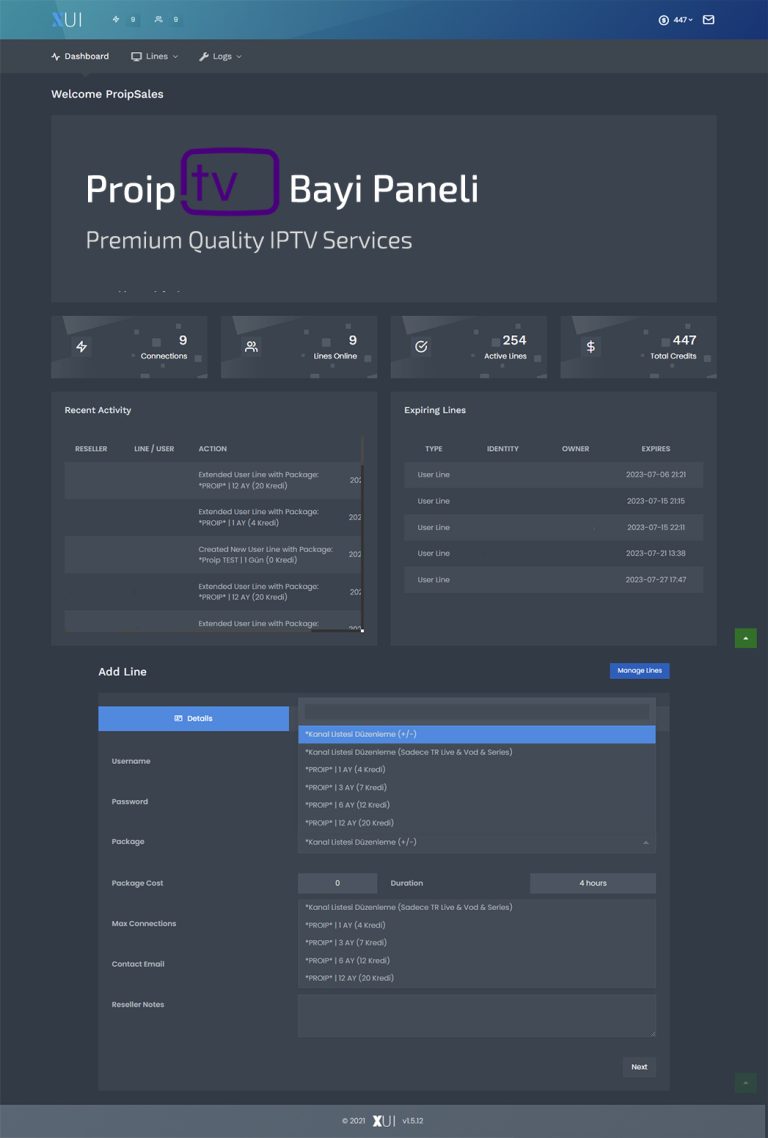
Task: Expand the Lines menu
Action: (155, 56)
